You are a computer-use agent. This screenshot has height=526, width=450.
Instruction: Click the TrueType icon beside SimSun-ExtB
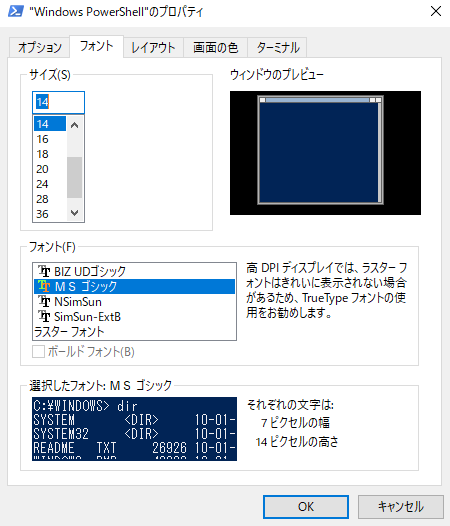44,316
